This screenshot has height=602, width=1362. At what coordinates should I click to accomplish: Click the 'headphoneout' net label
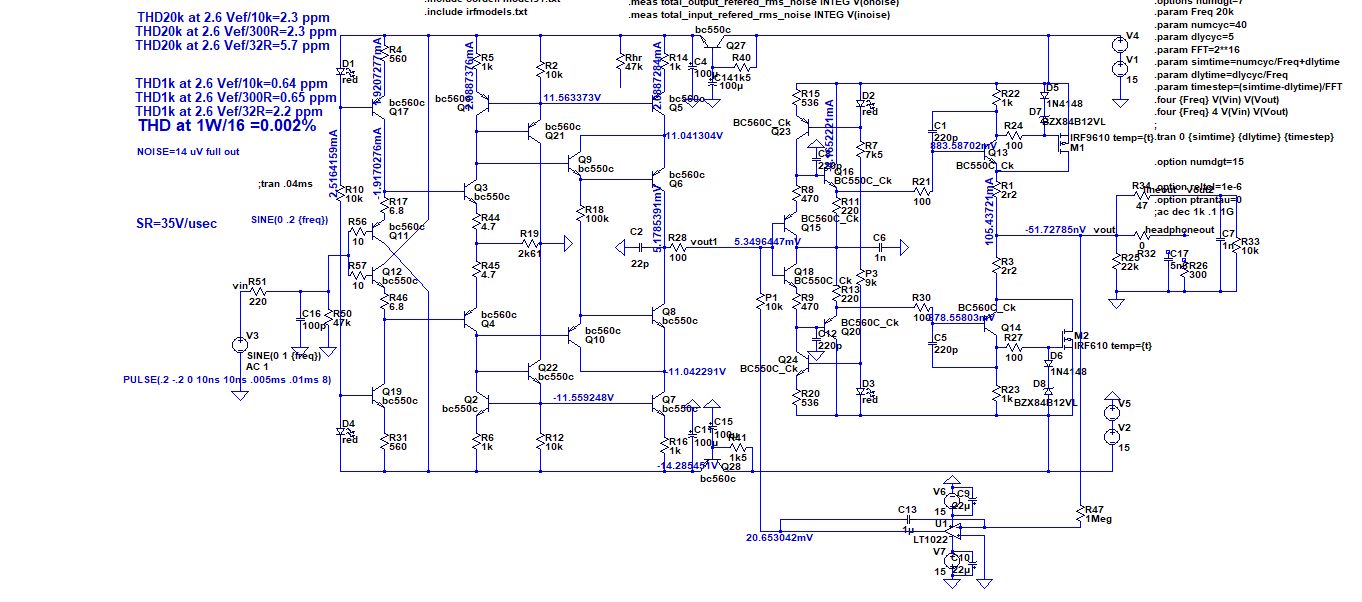(1178, 230)
